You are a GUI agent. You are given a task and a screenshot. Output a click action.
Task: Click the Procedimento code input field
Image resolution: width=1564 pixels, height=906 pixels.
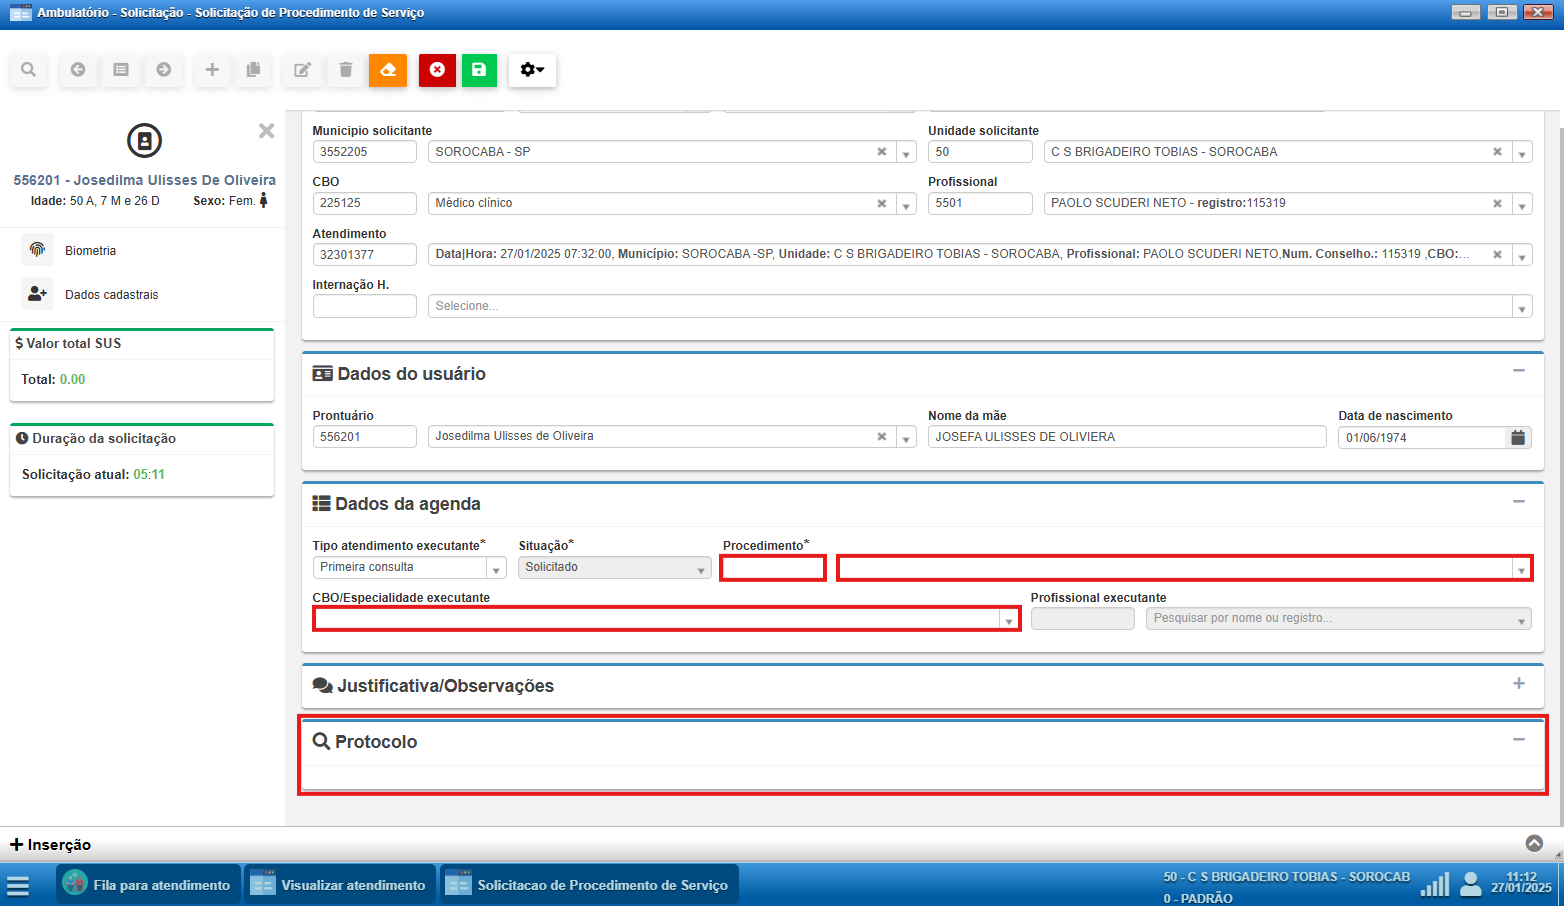(773, 568)
